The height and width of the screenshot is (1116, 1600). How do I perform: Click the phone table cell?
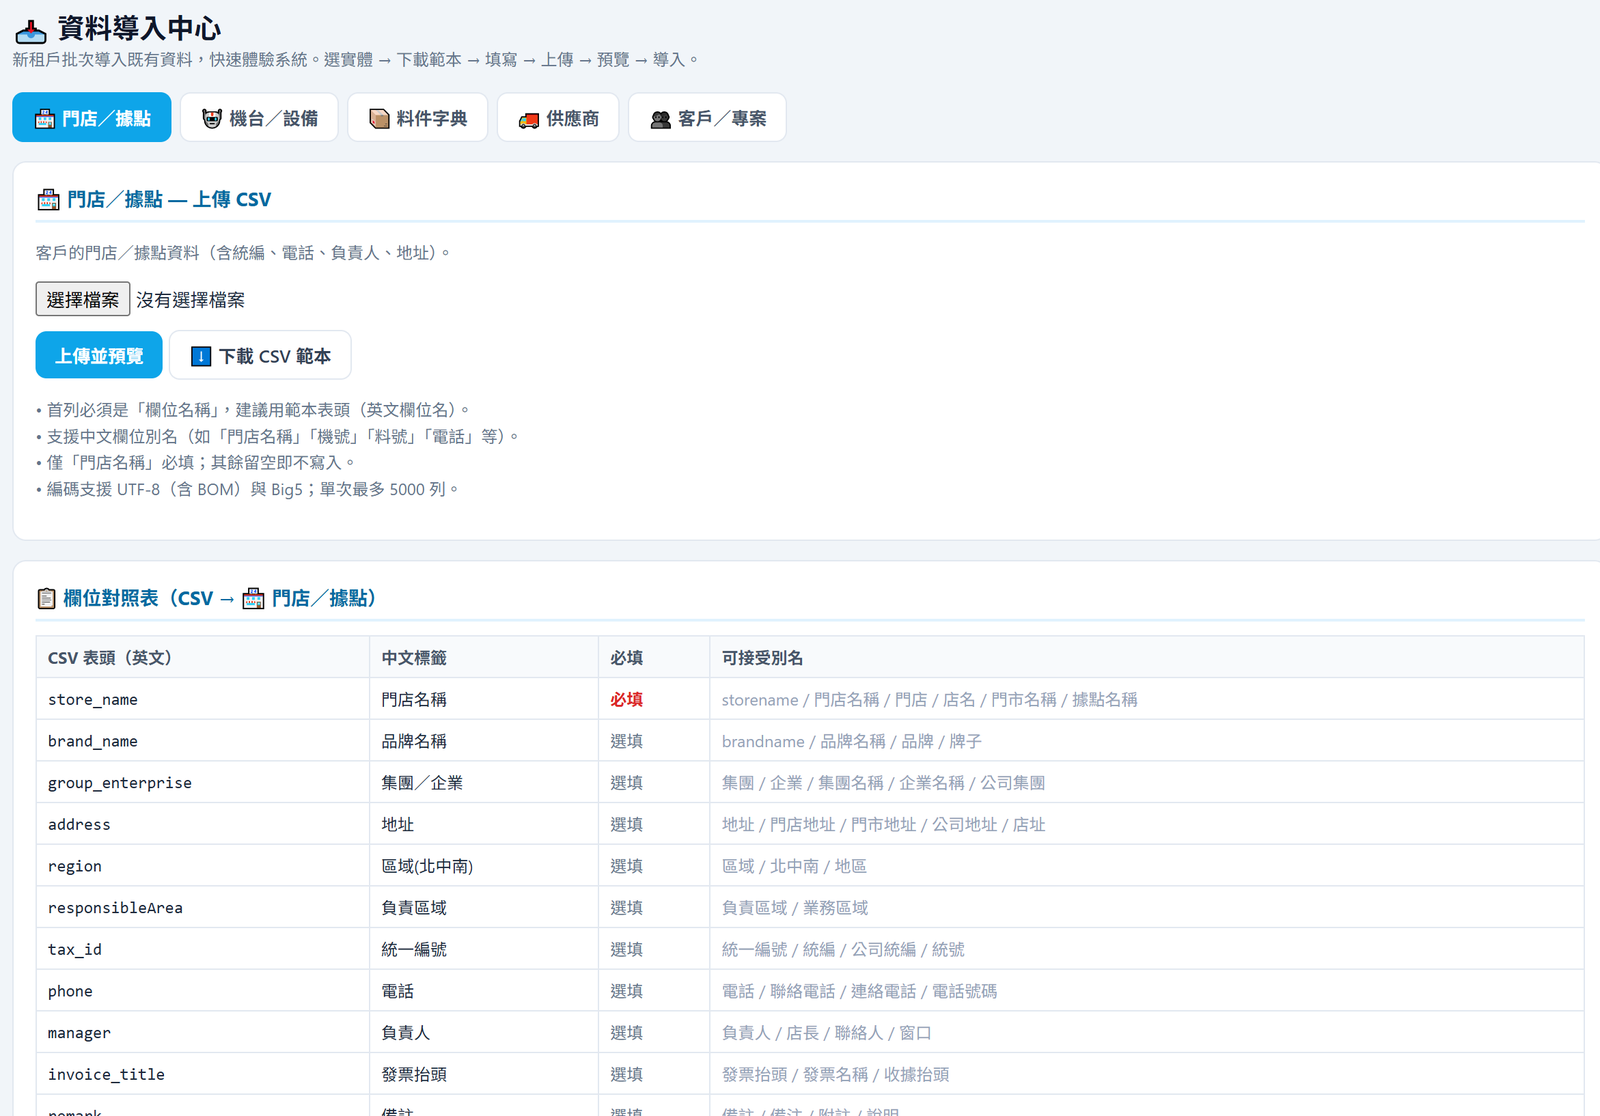(203, 991)
